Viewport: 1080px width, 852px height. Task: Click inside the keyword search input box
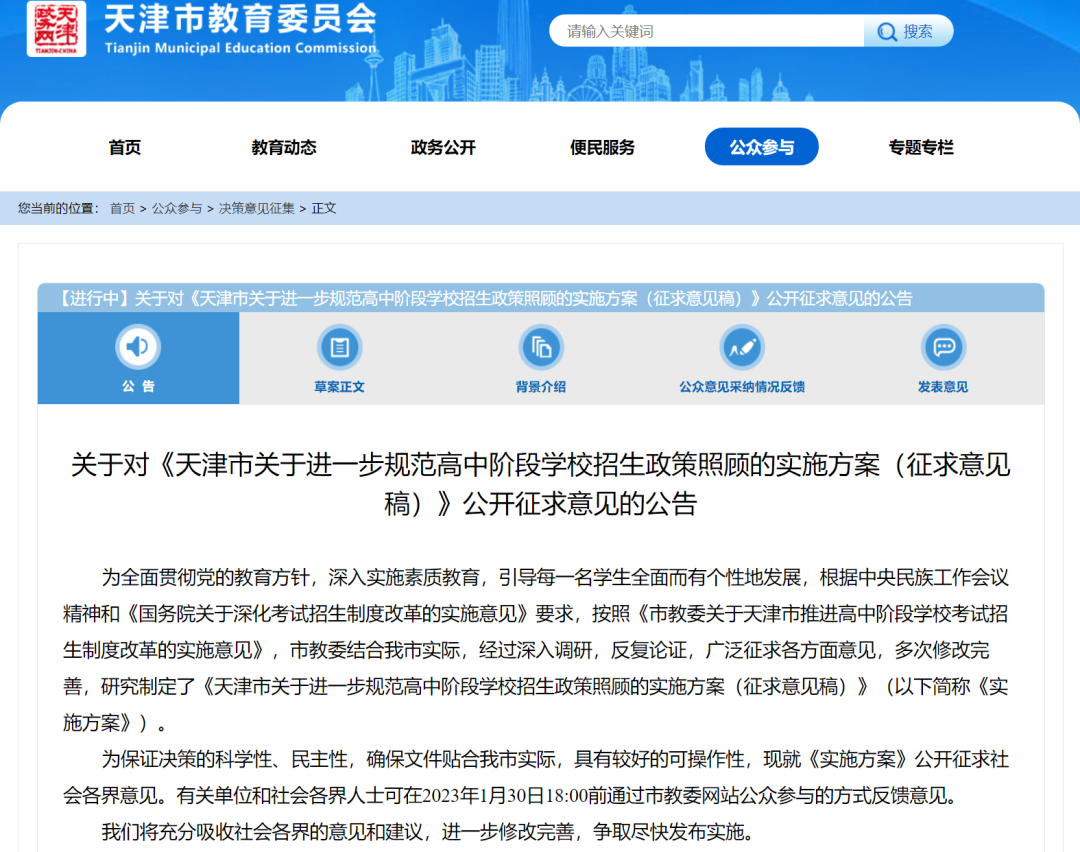coord(700,31)
